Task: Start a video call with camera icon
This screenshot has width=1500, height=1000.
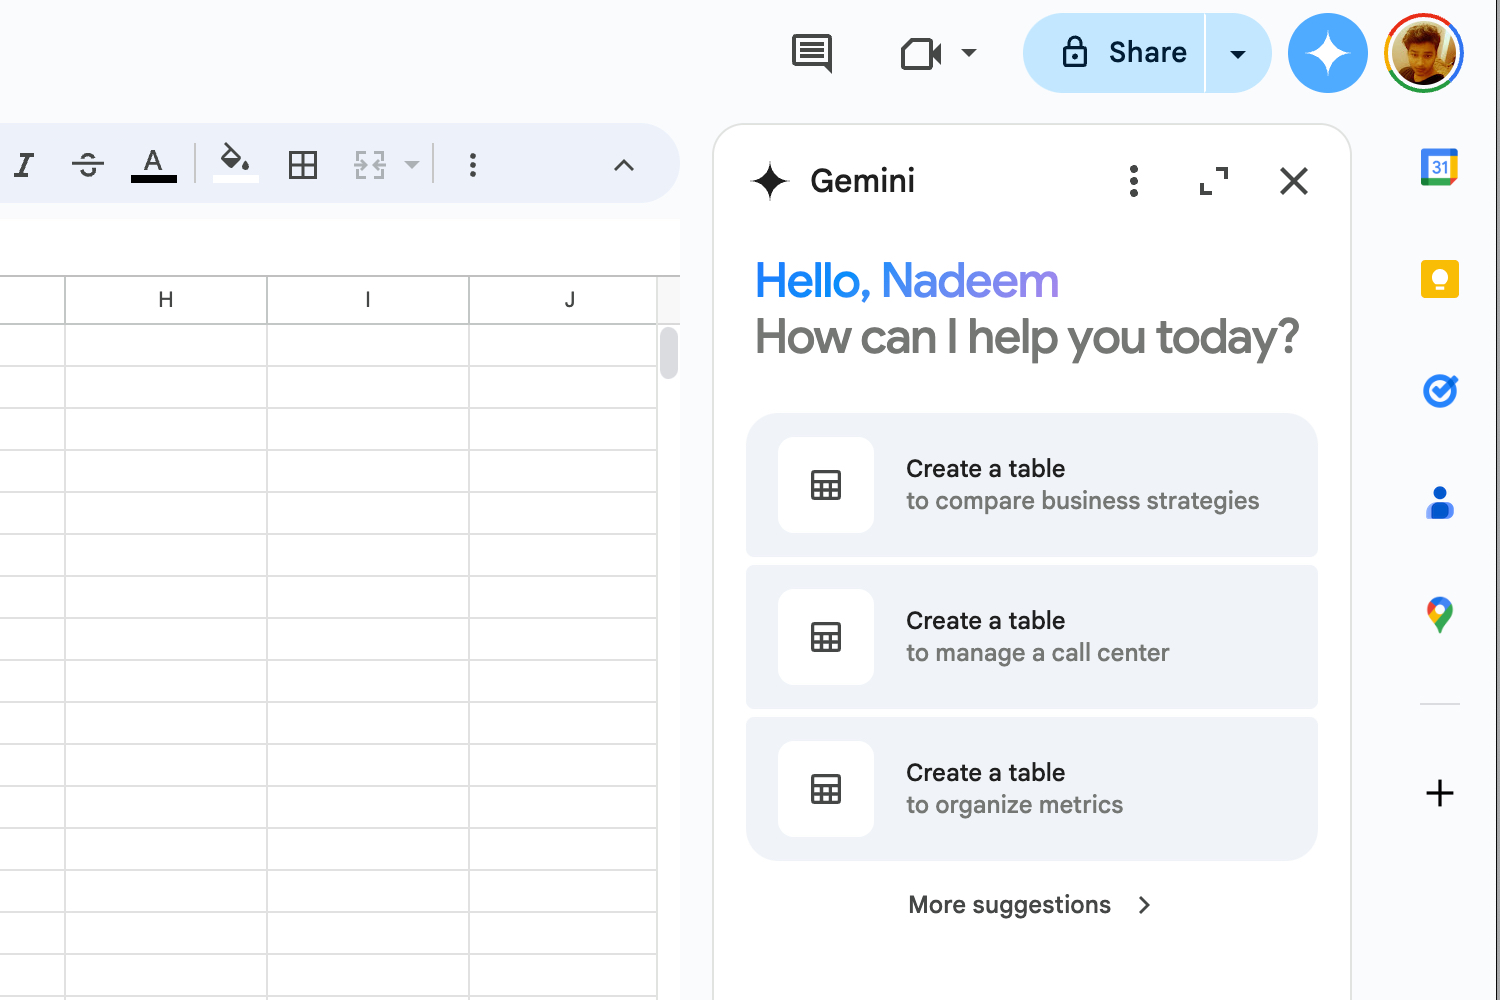Action: 921,54
